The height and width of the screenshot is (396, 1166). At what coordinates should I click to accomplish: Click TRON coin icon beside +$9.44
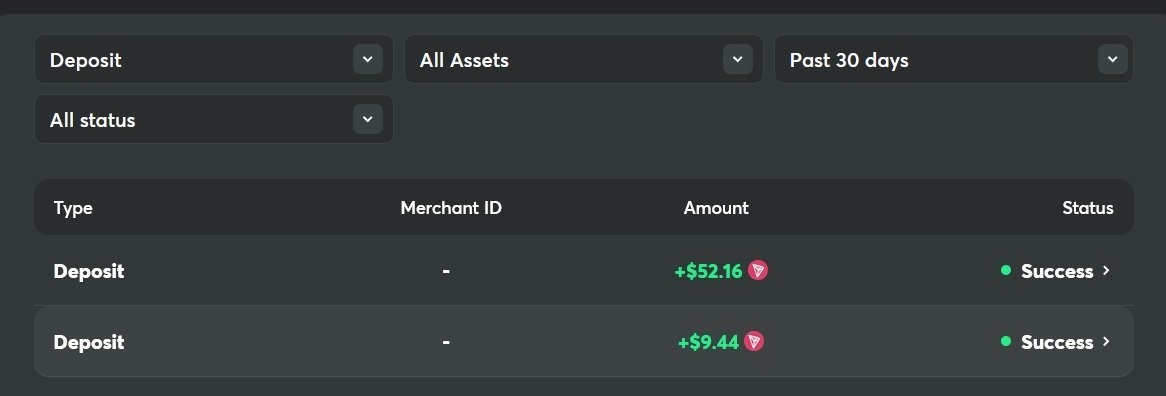point(754,341)
